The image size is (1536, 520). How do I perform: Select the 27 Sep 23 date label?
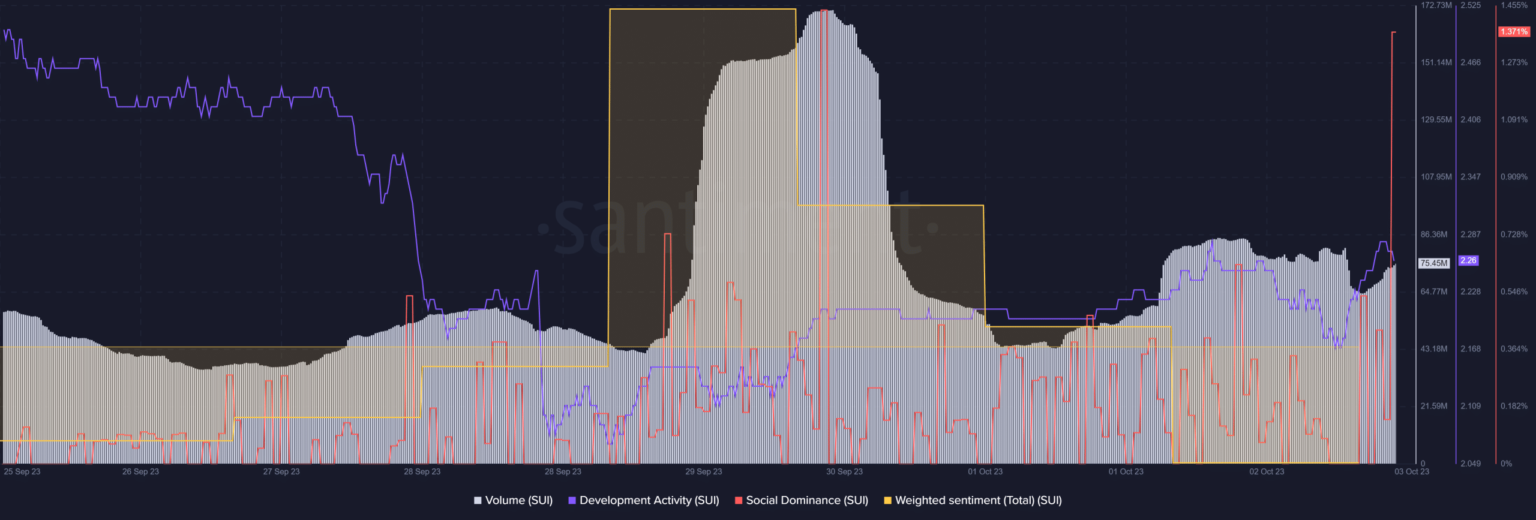281,471
